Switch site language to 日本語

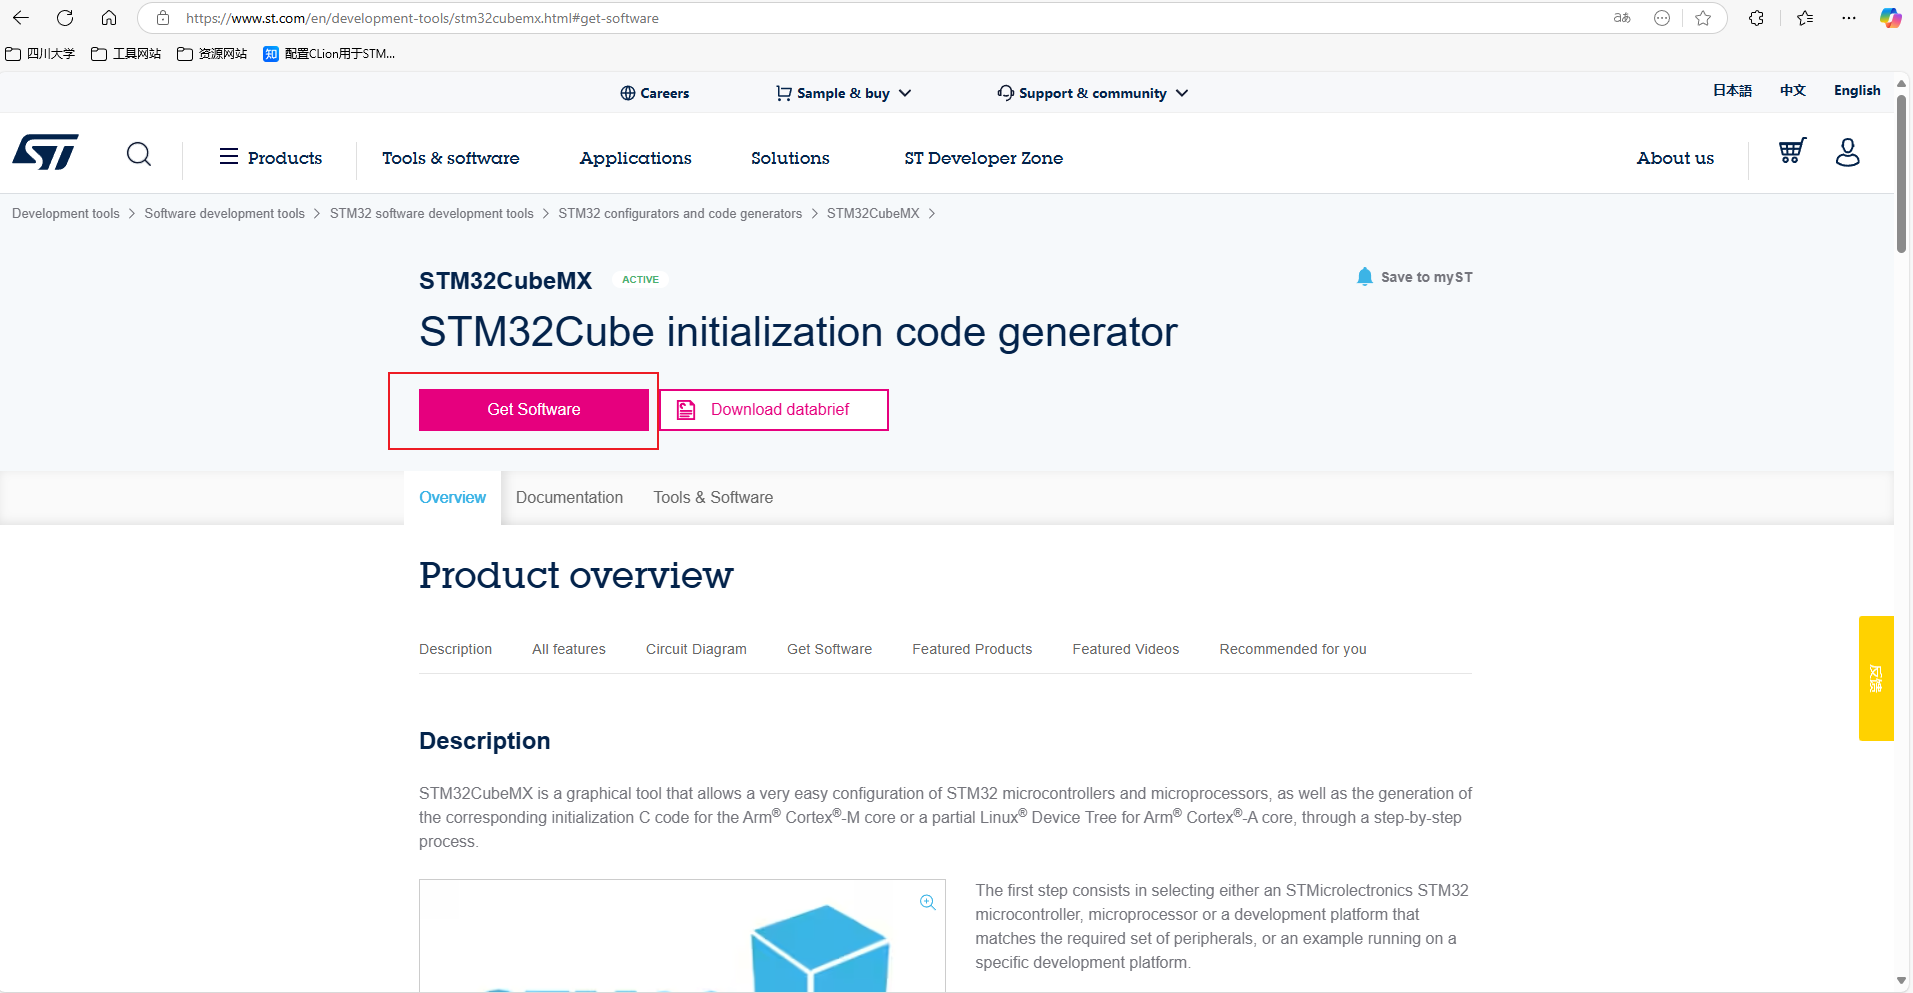1732,90
